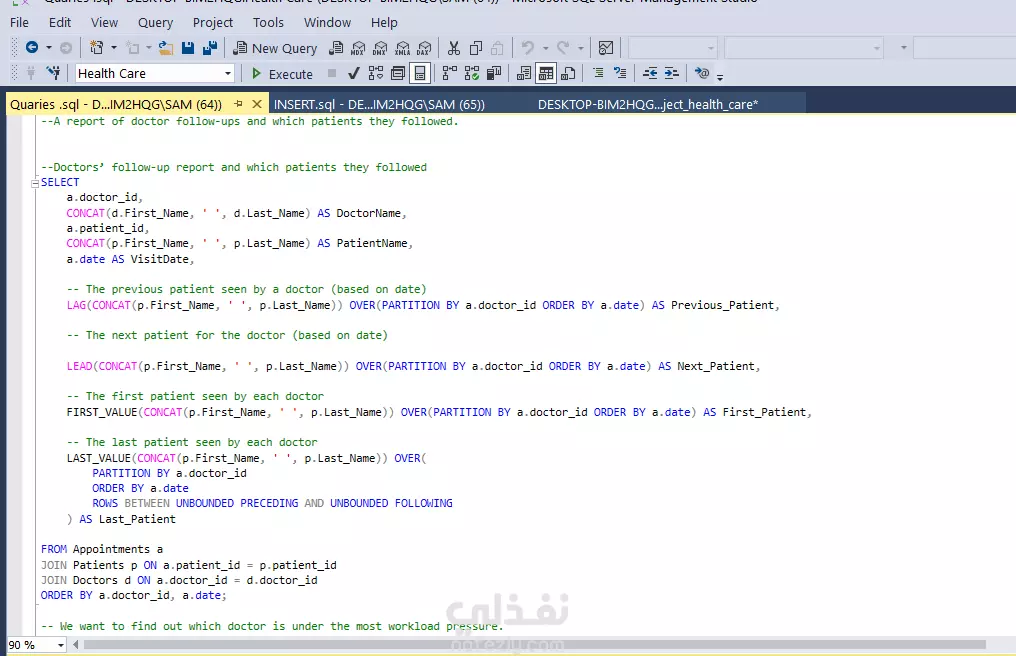Screen dimensions: 1016x656
Task: Open the Project menu
Action: point(213,22)
